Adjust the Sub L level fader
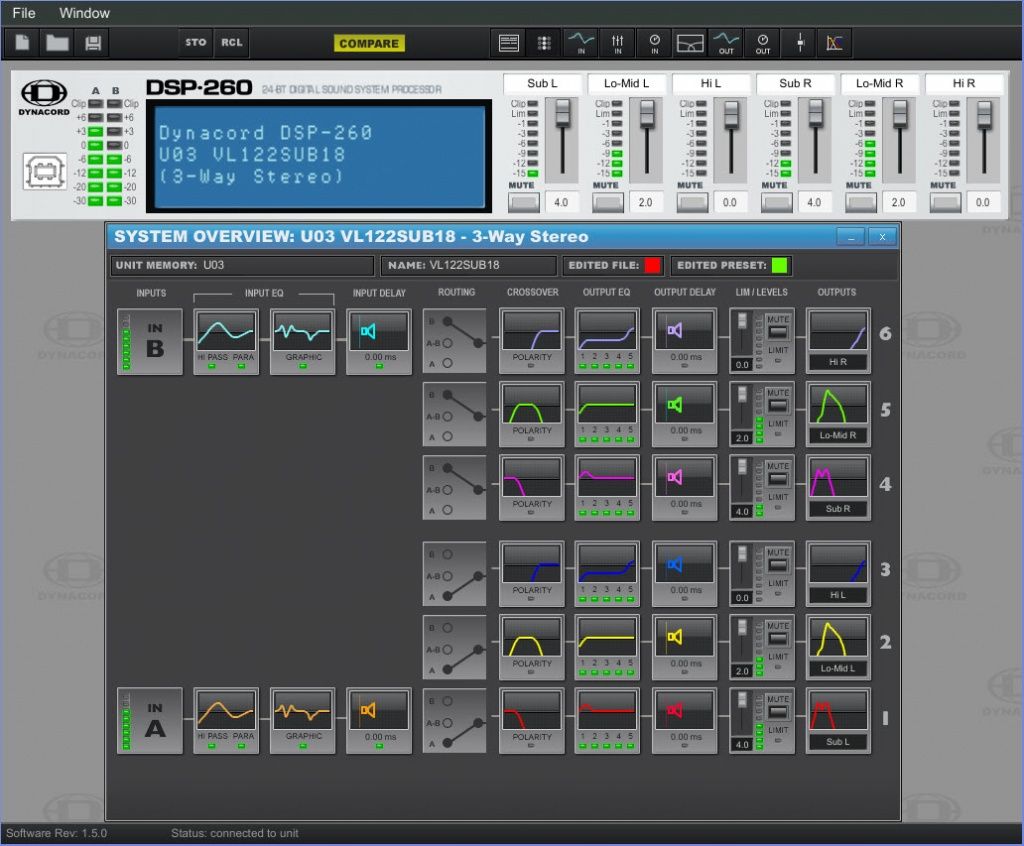This screenshot has width=1024, height=846. click(x=562, y=113)
